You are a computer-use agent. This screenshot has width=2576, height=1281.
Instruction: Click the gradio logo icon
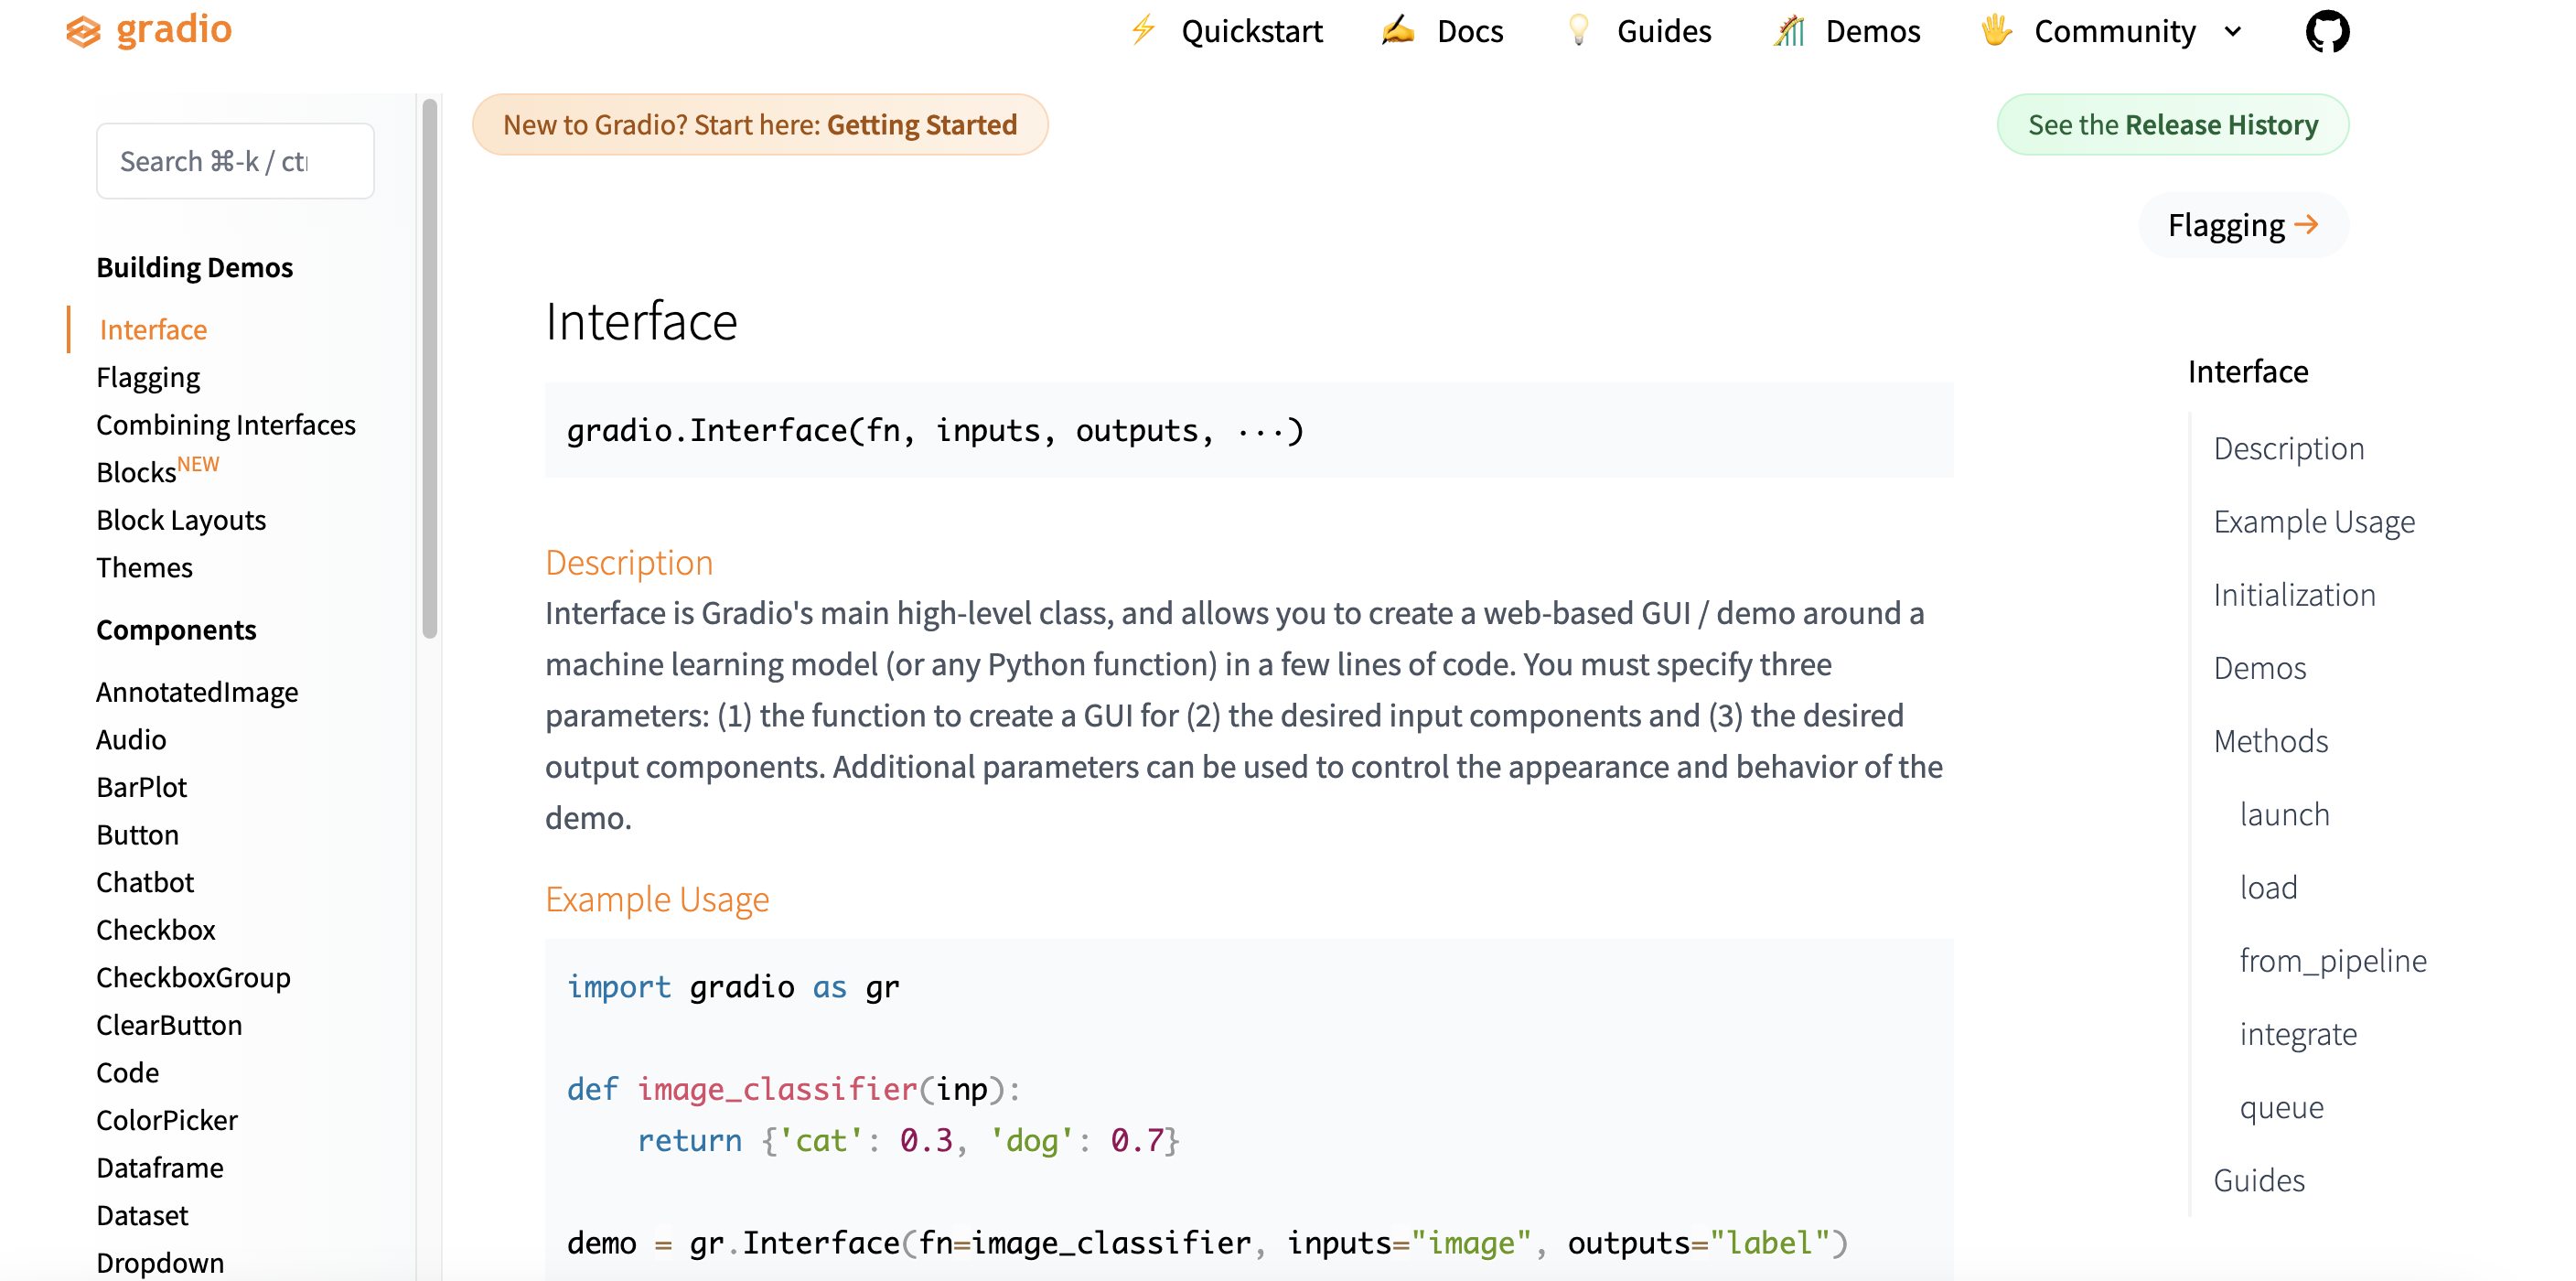coord(84,30)
